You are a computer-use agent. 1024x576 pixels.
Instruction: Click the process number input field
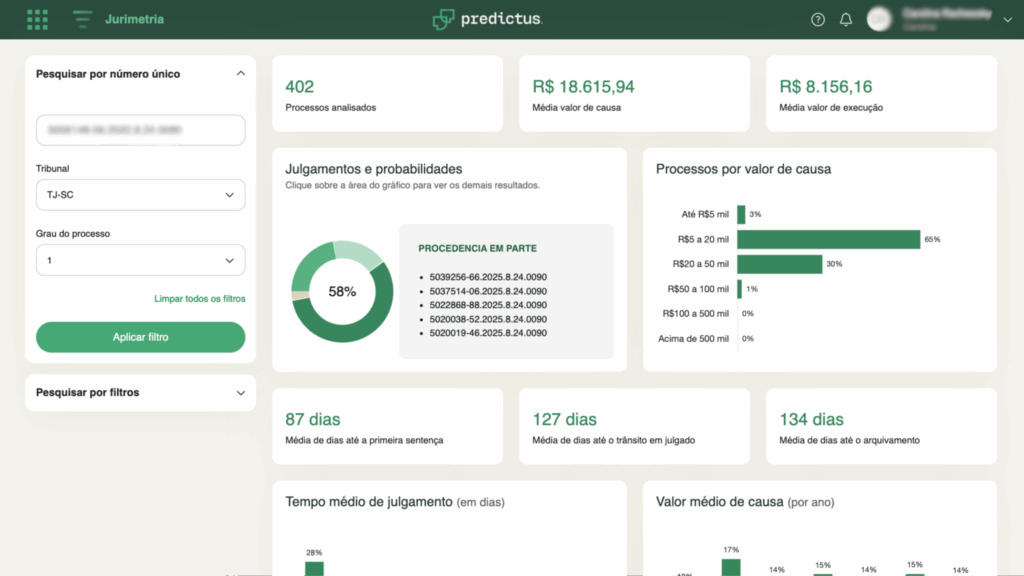coord(140,130)
